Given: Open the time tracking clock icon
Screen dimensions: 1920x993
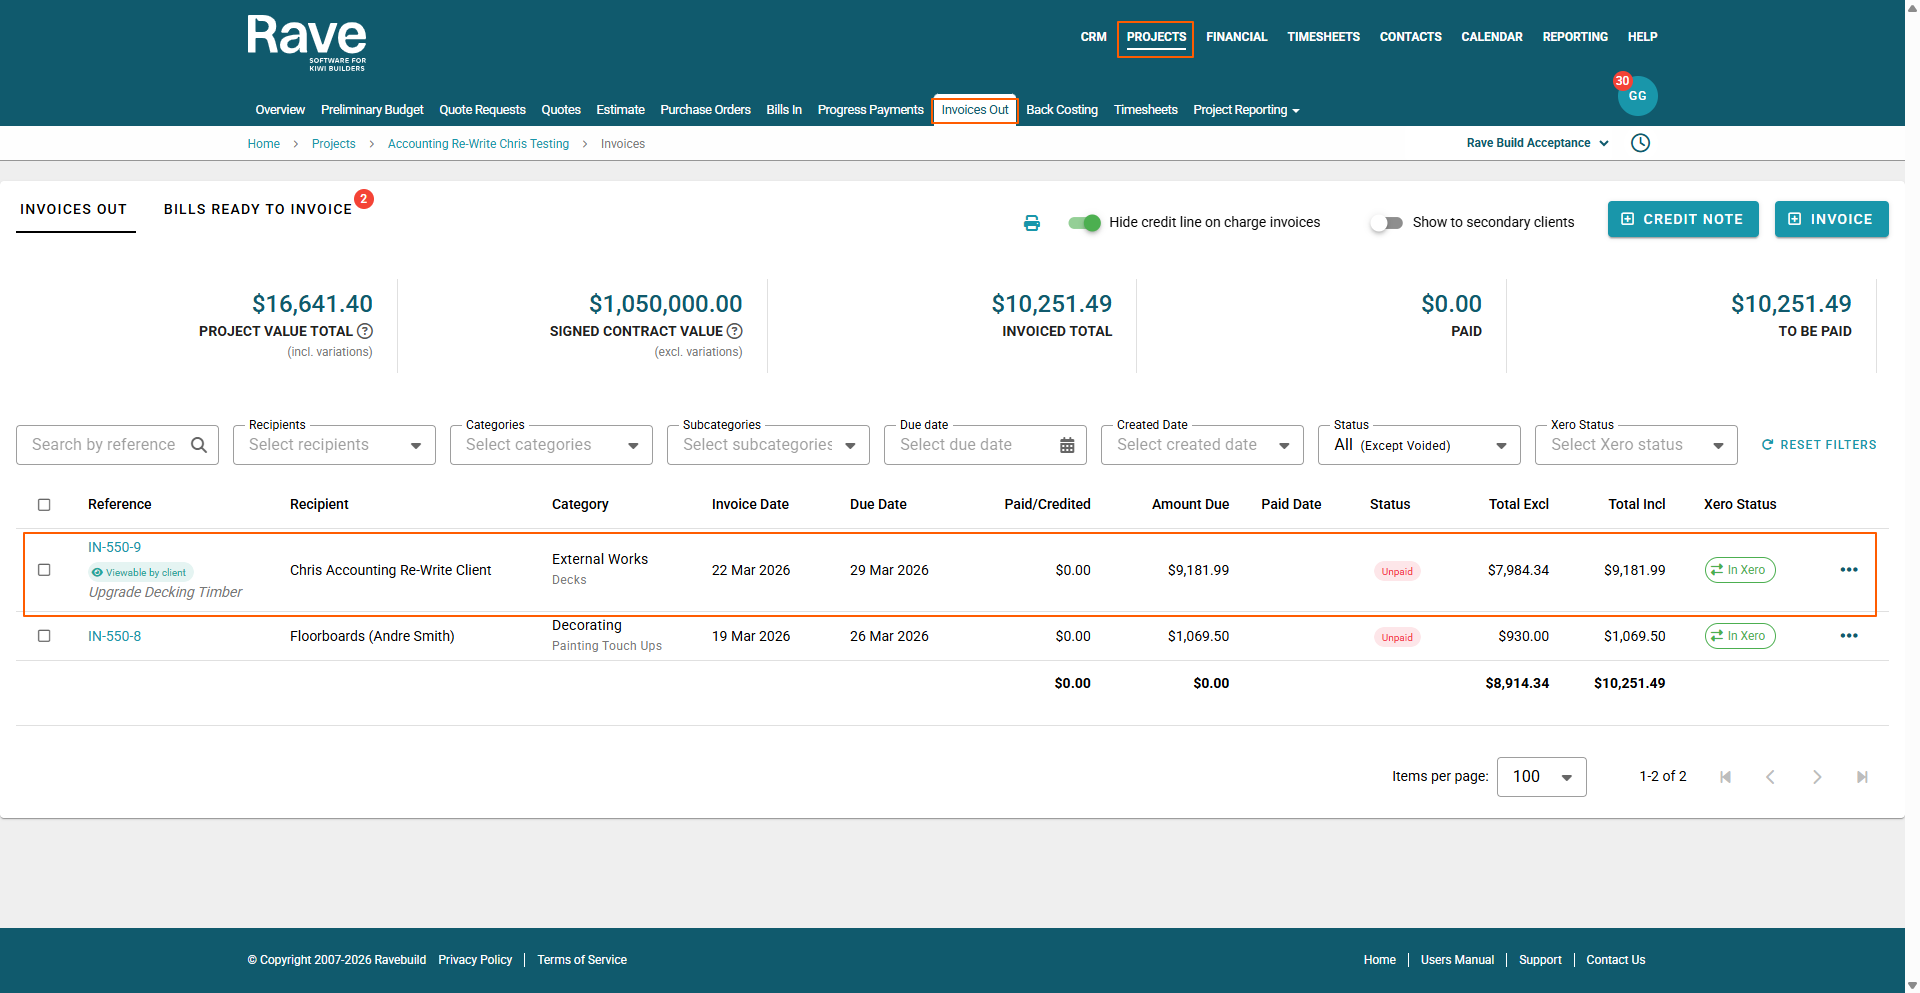Looking at the screenshot, I should tap(1640, 143).
